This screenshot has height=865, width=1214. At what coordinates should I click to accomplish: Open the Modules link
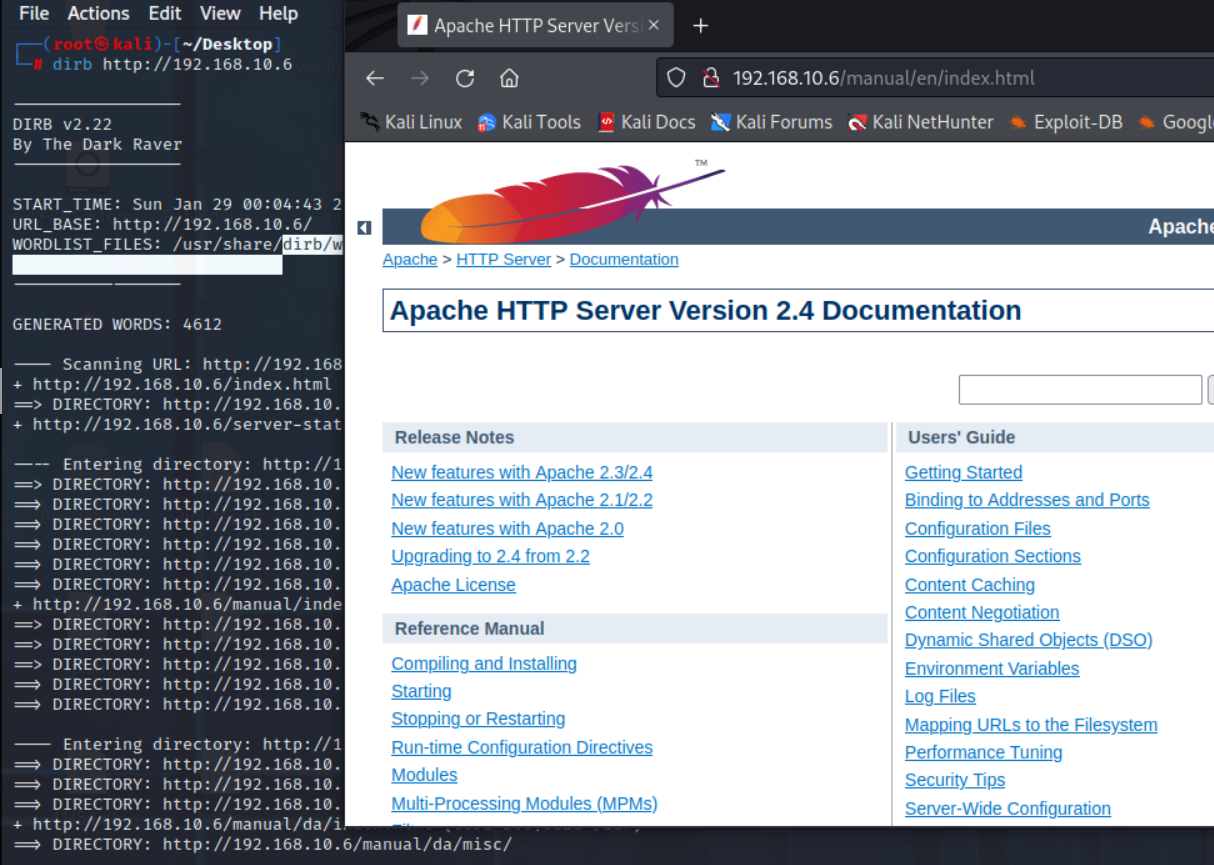click(424, 775)
